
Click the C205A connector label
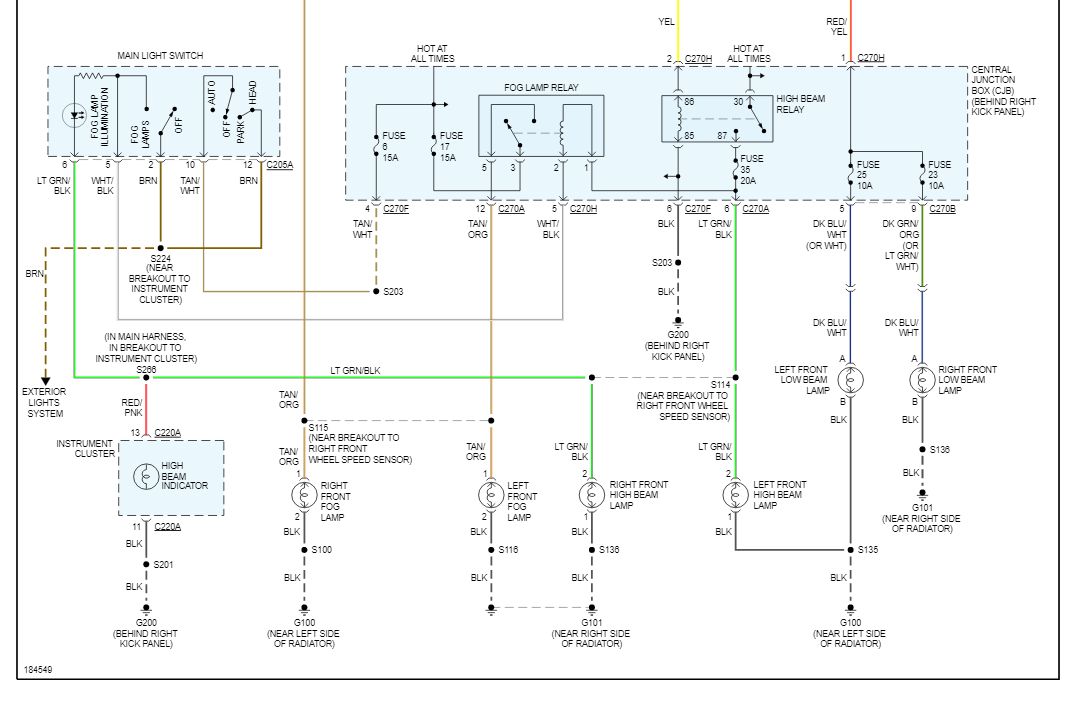click(x=280, y=165)
